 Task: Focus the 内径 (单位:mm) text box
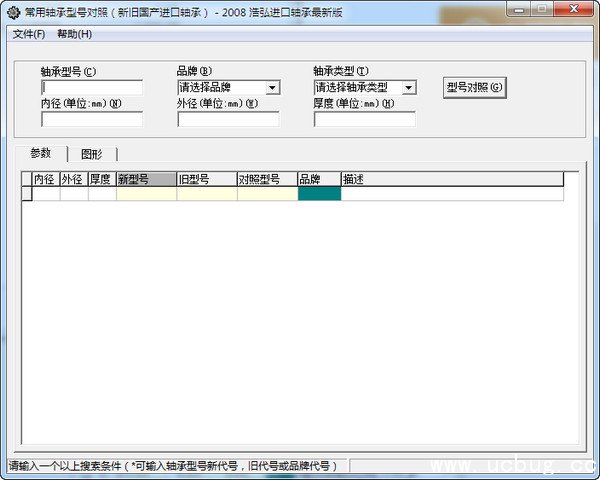point(92,120)
